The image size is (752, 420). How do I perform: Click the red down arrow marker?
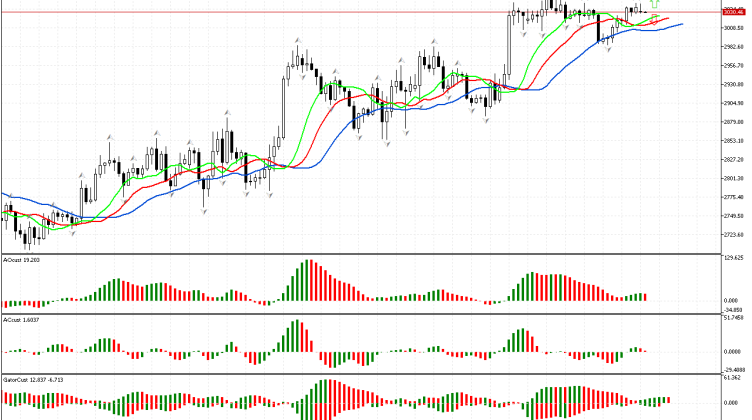pos(653,19)
